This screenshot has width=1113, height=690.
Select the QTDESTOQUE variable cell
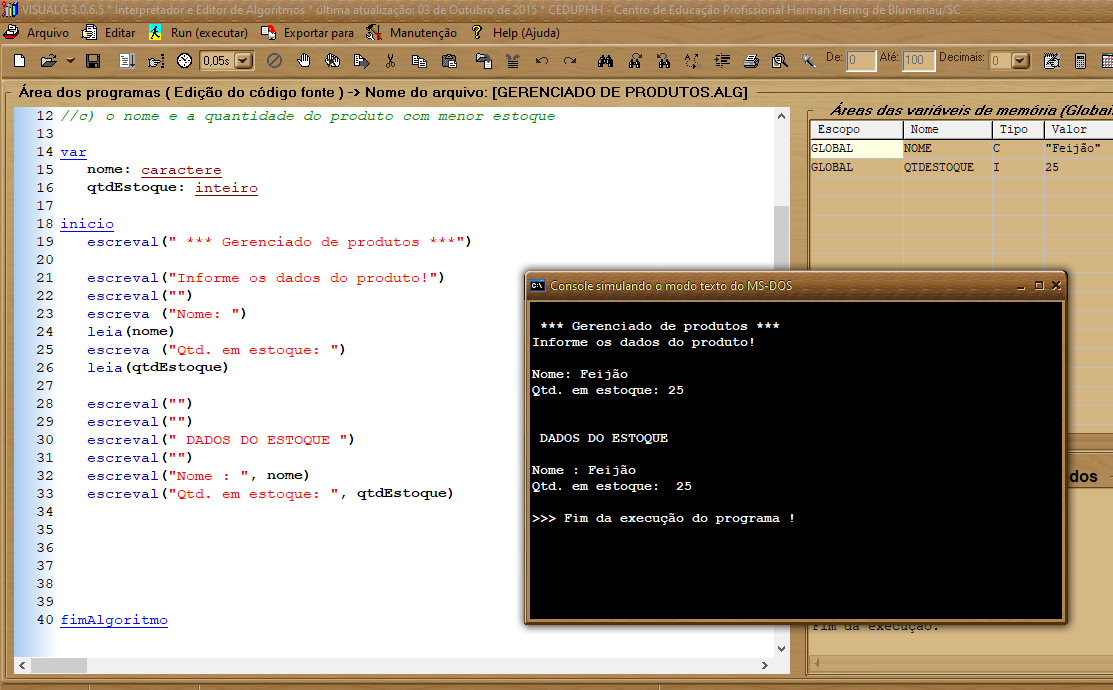click(948, 168)
